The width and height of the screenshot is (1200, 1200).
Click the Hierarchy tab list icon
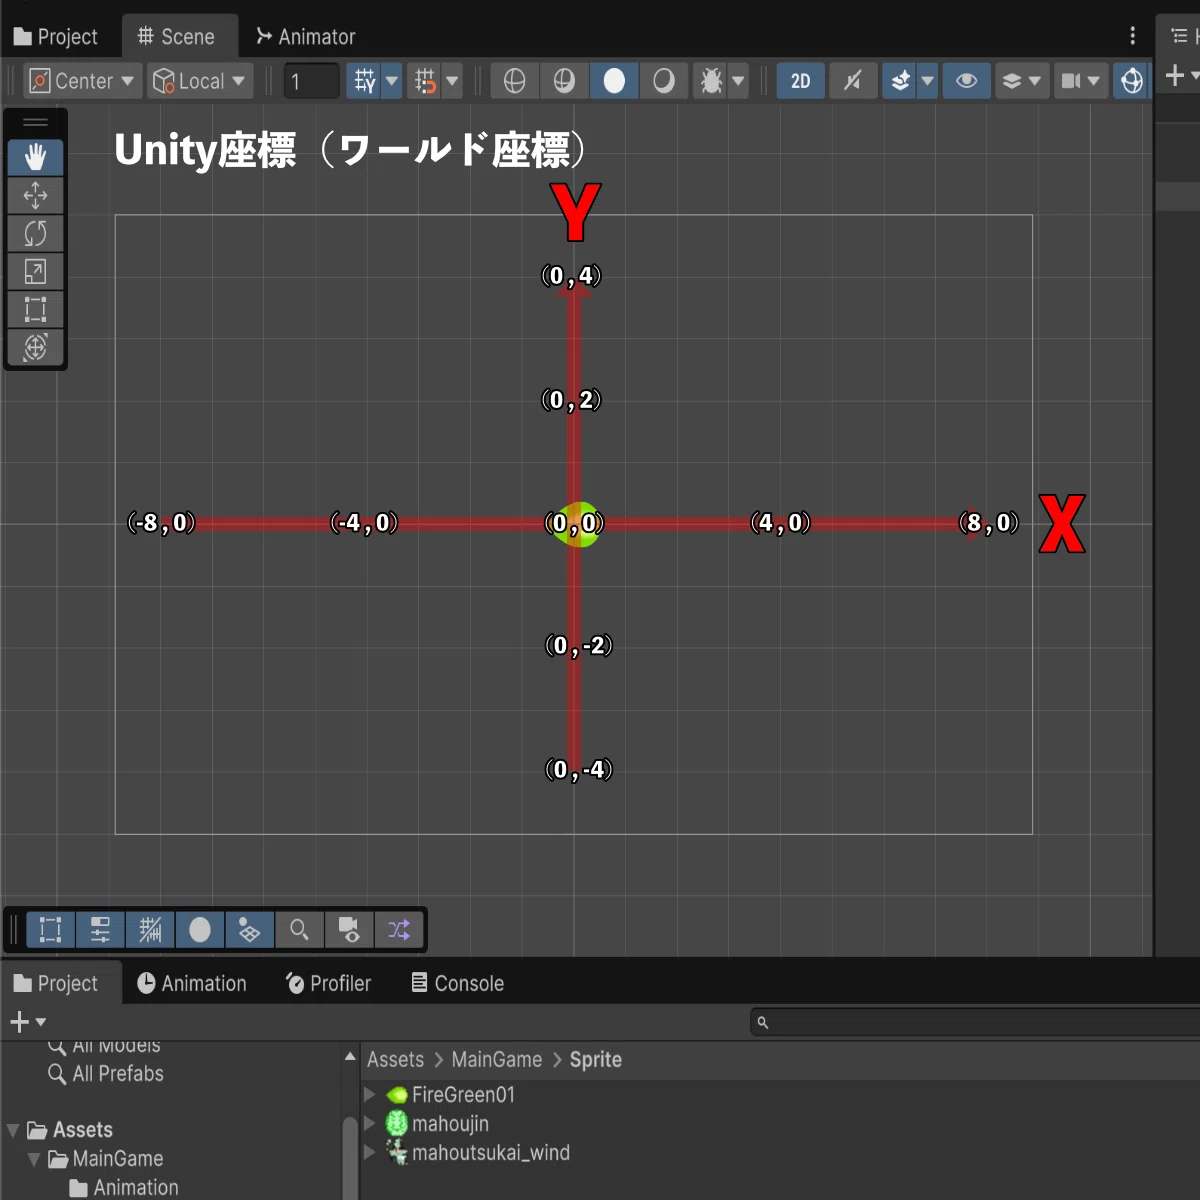(1179, 36)
